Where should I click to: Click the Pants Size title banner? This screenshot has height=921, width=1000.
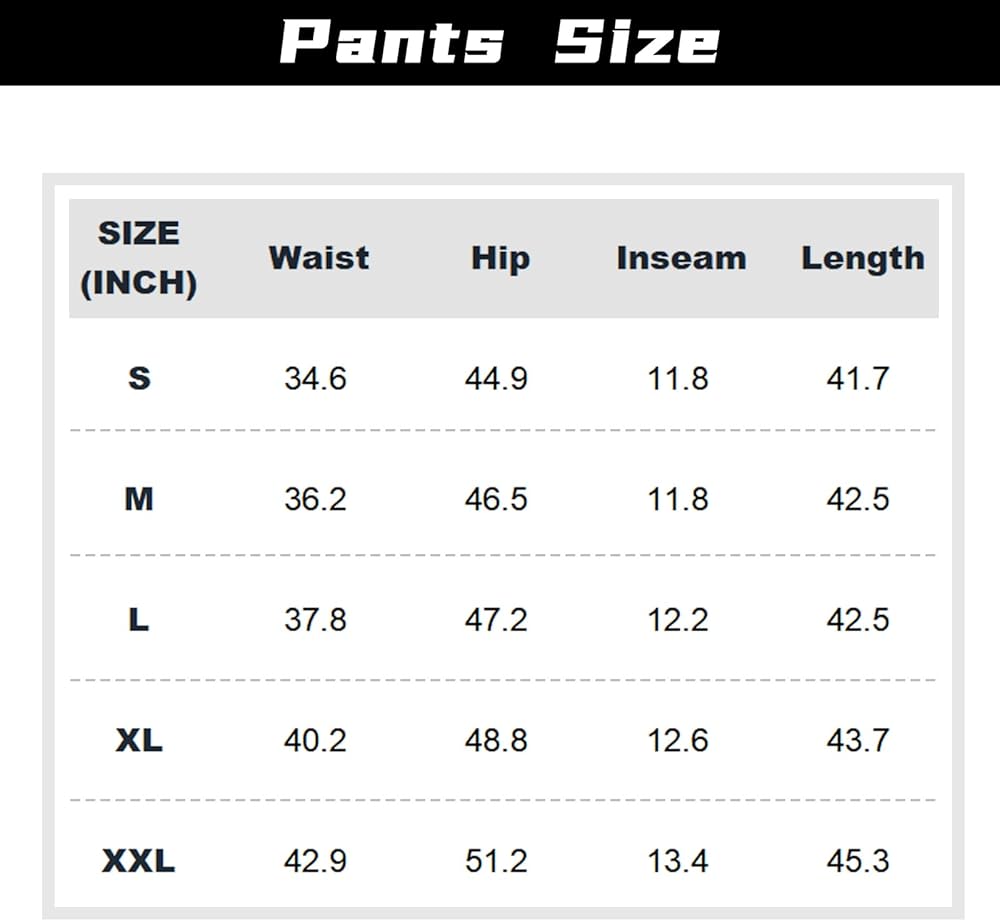click(499, 42)
